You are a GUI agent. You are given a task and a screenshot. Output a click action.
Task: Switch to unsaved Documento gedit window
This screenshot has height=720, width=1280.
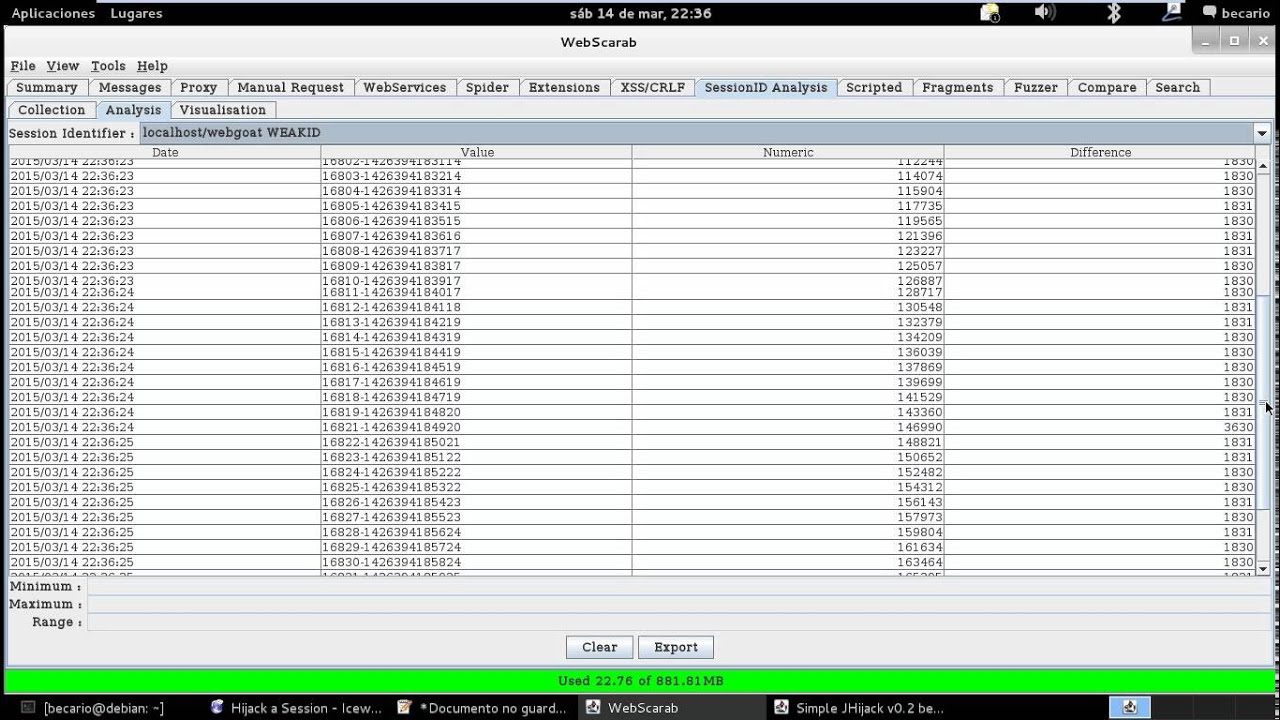coord(484,708)
